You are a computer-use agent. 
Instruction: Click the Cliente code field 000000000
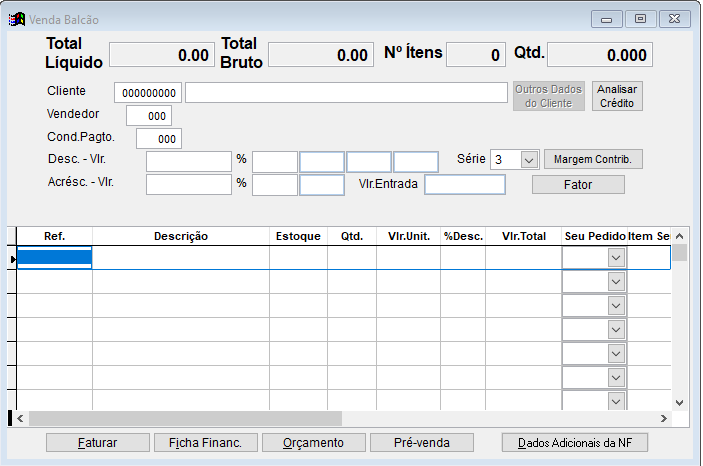(148, 93)
